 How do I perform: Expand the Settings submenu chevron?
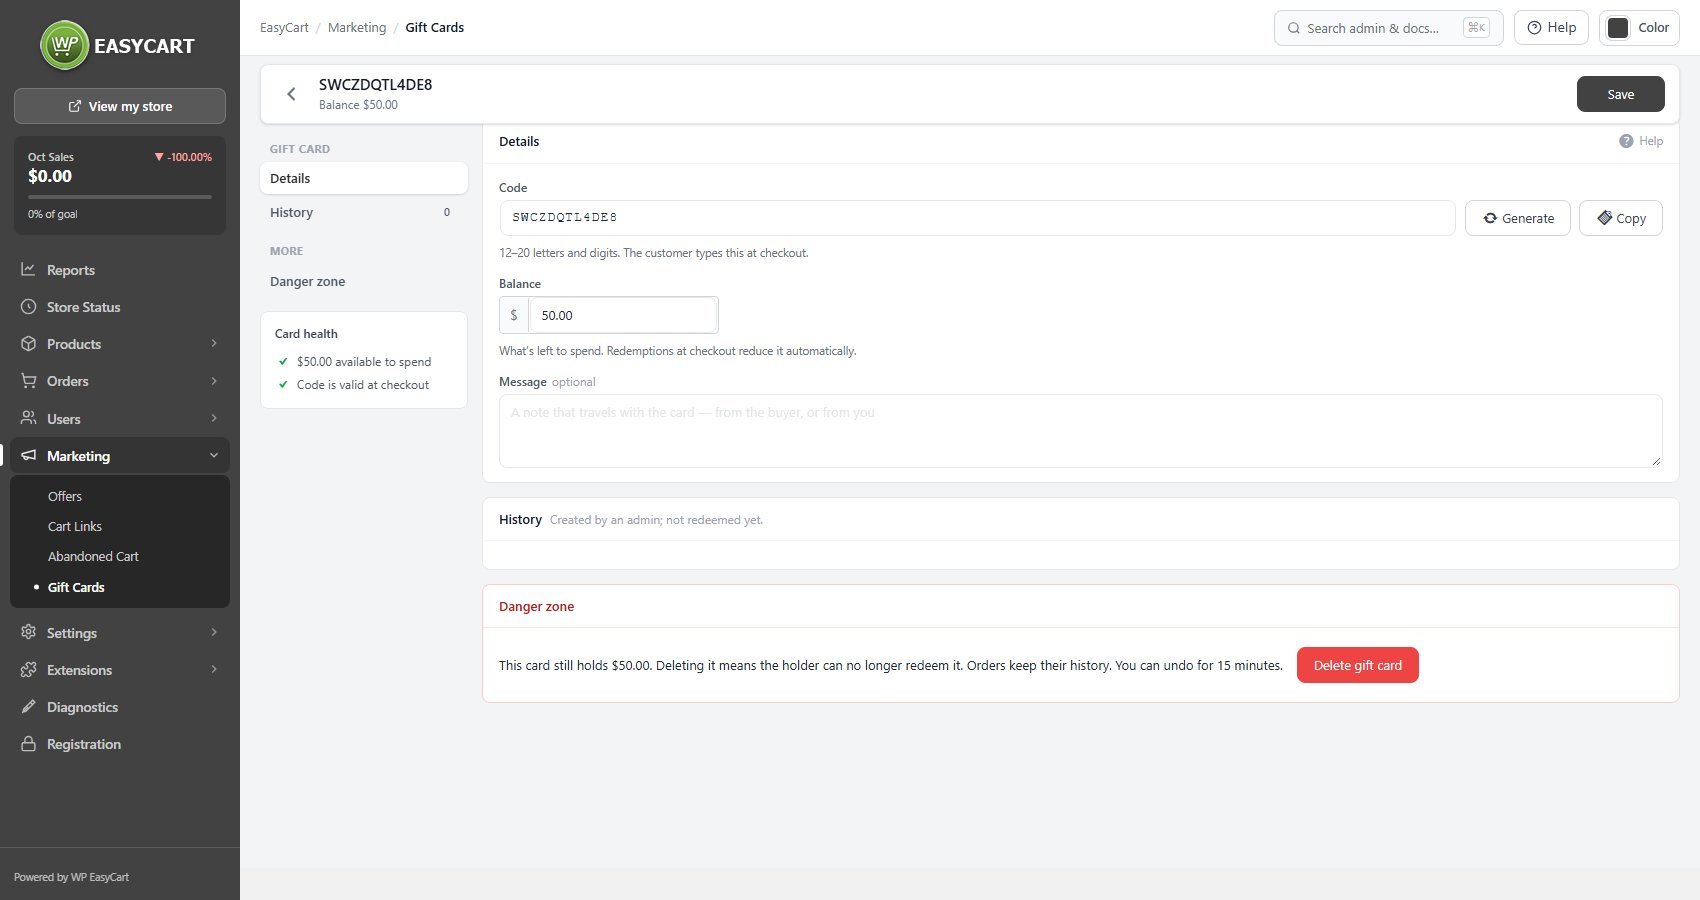click(214, 632)
